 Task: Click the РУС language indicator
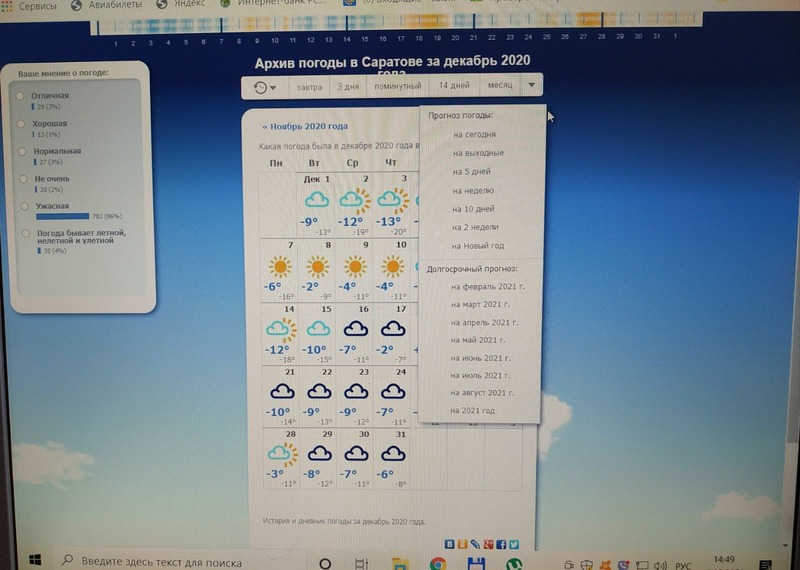[683, 565]
